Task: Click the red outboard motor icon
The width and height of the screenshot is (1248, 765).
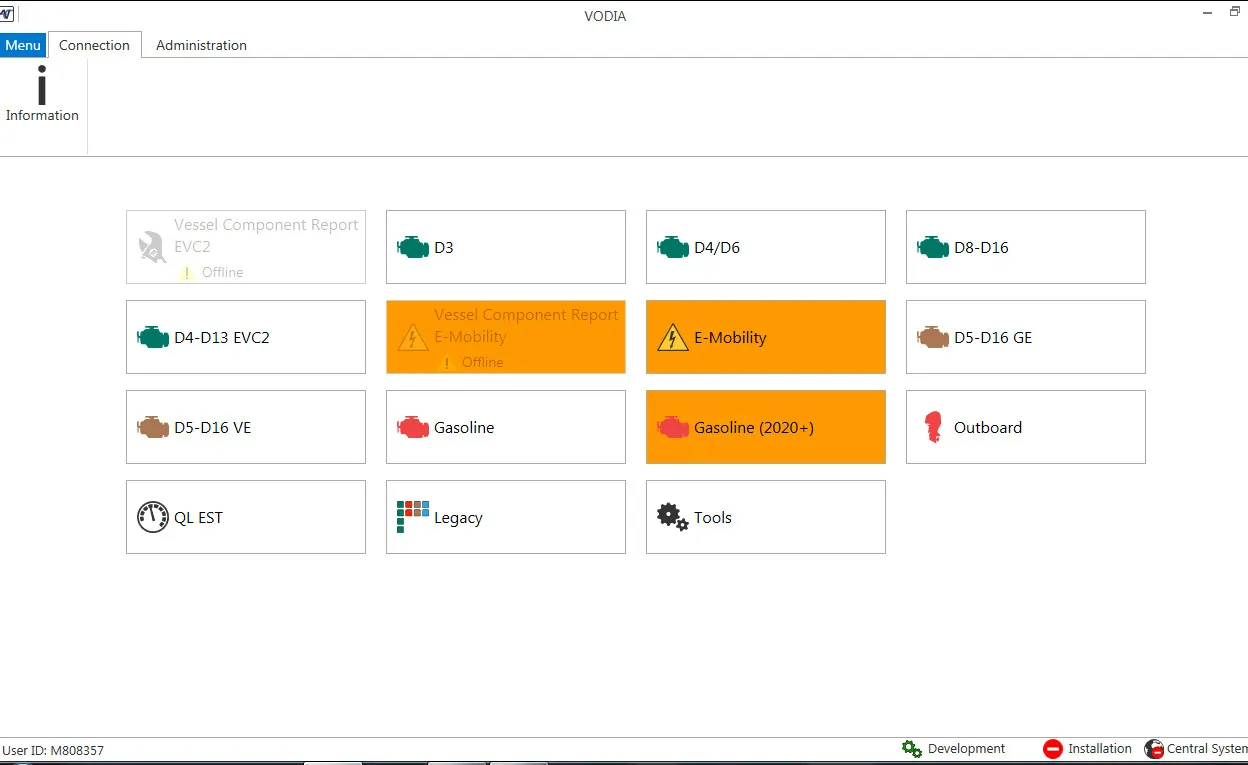Action: tap(933, 427)
